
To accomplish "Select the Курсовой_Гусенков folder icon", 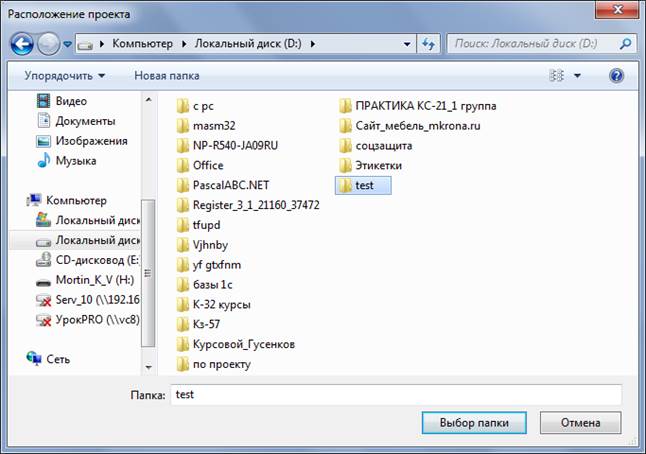I will click(x=183, y=344).
